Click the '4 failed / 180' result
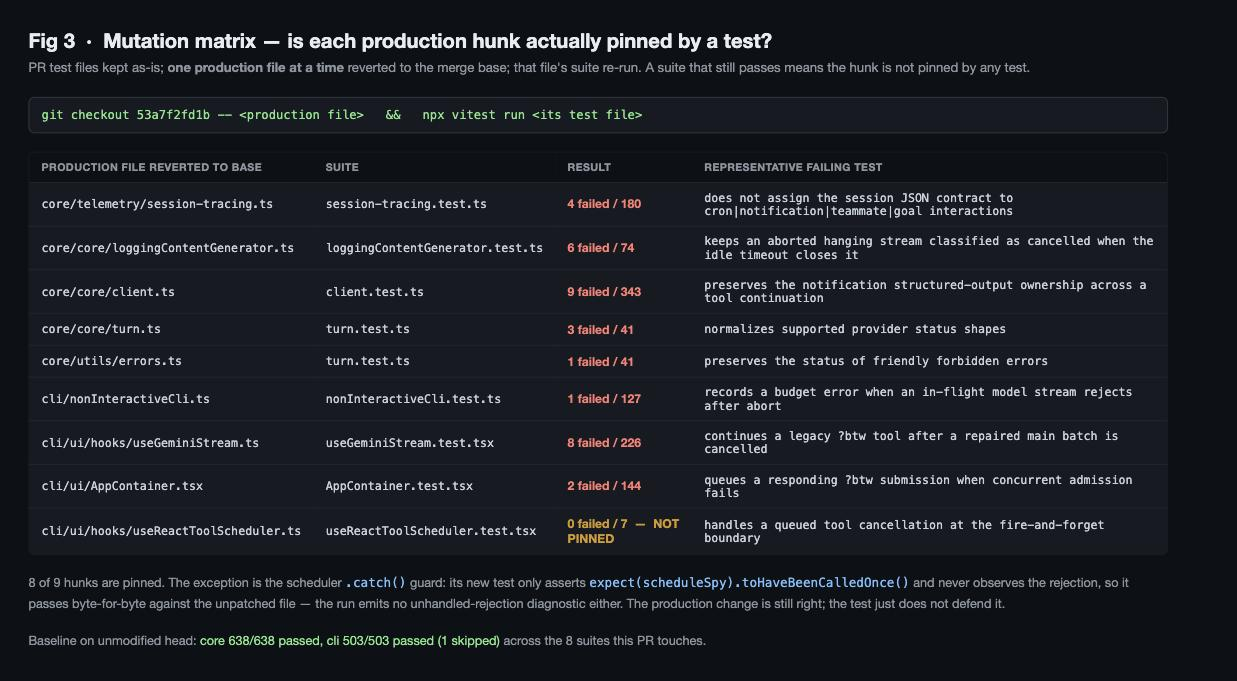This screenshot has height=681, width=1237. [x=604, y=204]
